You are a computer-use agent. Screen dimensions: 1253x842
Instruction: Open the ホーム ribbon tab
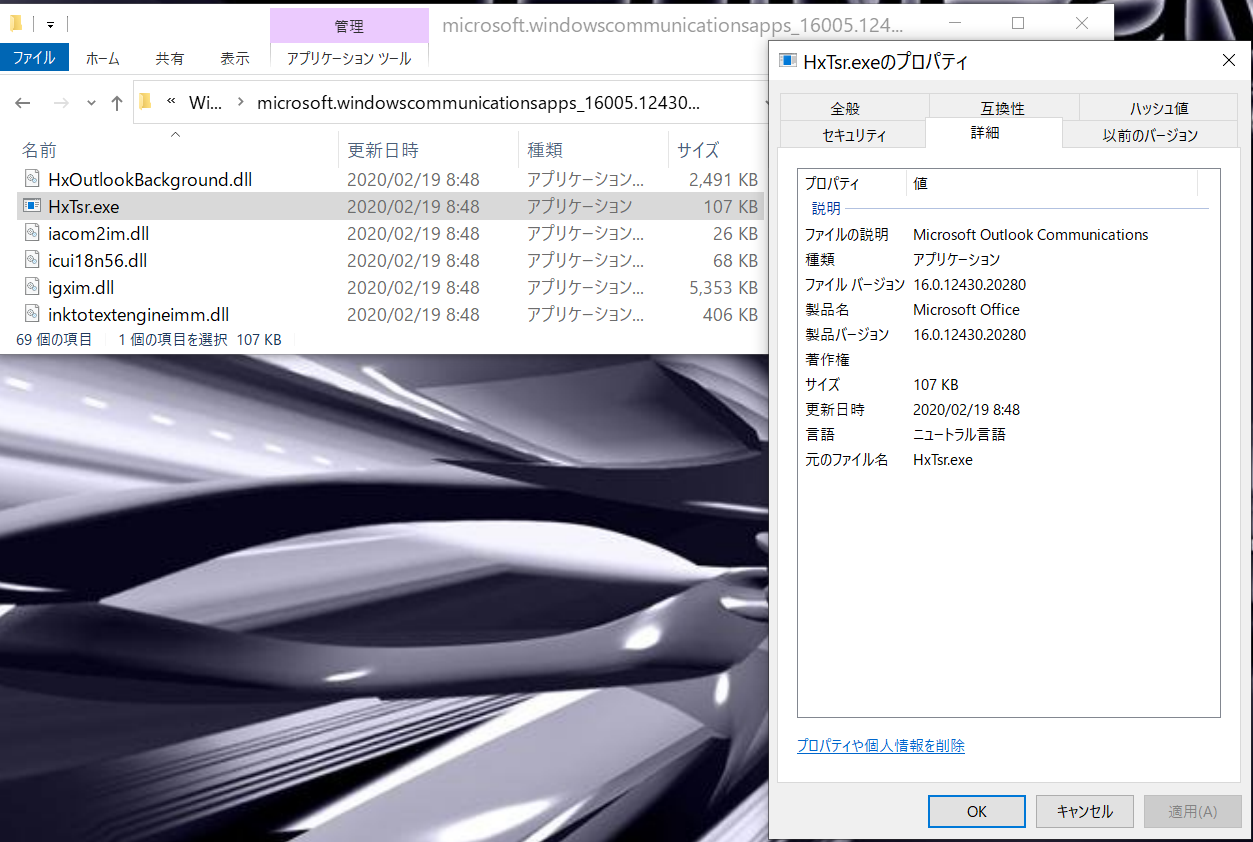point(103,59)
